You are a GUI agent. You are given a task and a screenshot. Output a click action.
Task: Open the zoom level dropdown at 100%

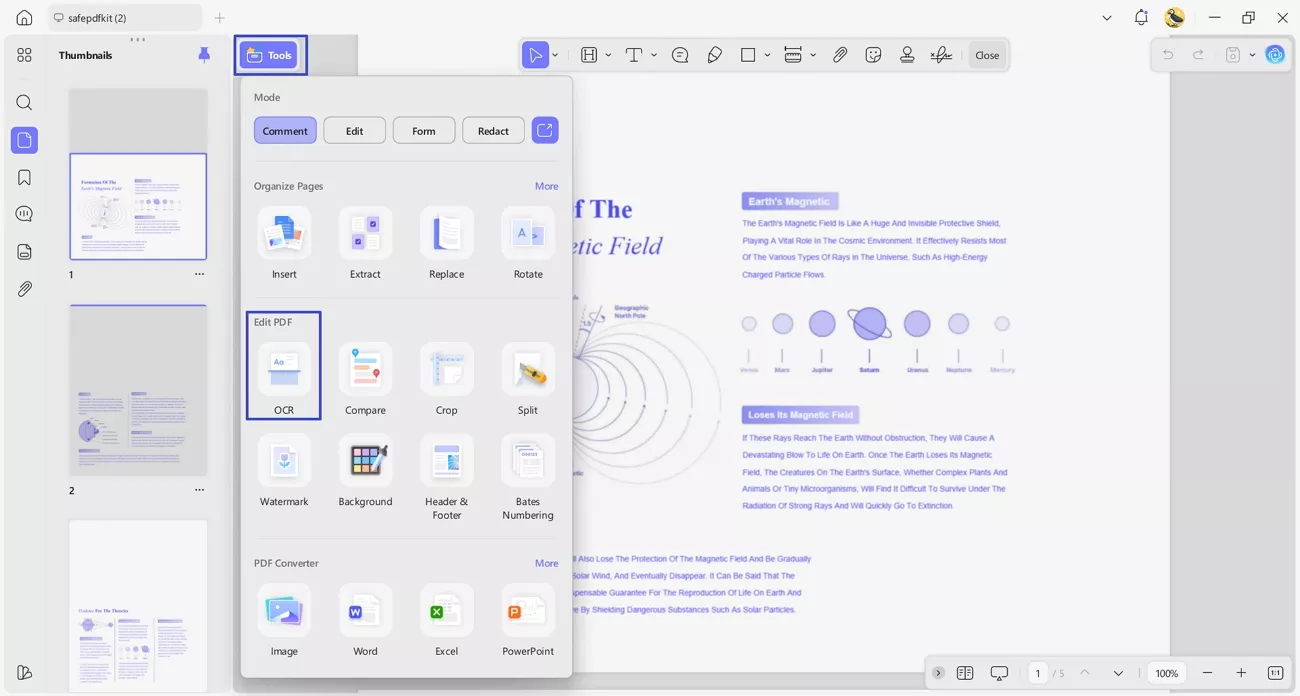point(1166,673)
